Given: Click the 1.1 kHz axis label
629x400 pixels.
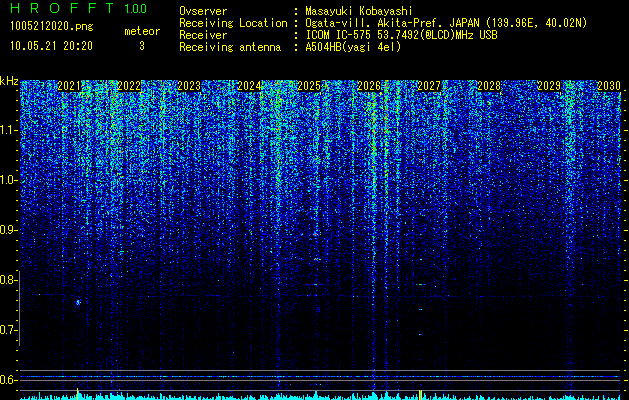Looking at the screenshot, I should click(8, 130).
